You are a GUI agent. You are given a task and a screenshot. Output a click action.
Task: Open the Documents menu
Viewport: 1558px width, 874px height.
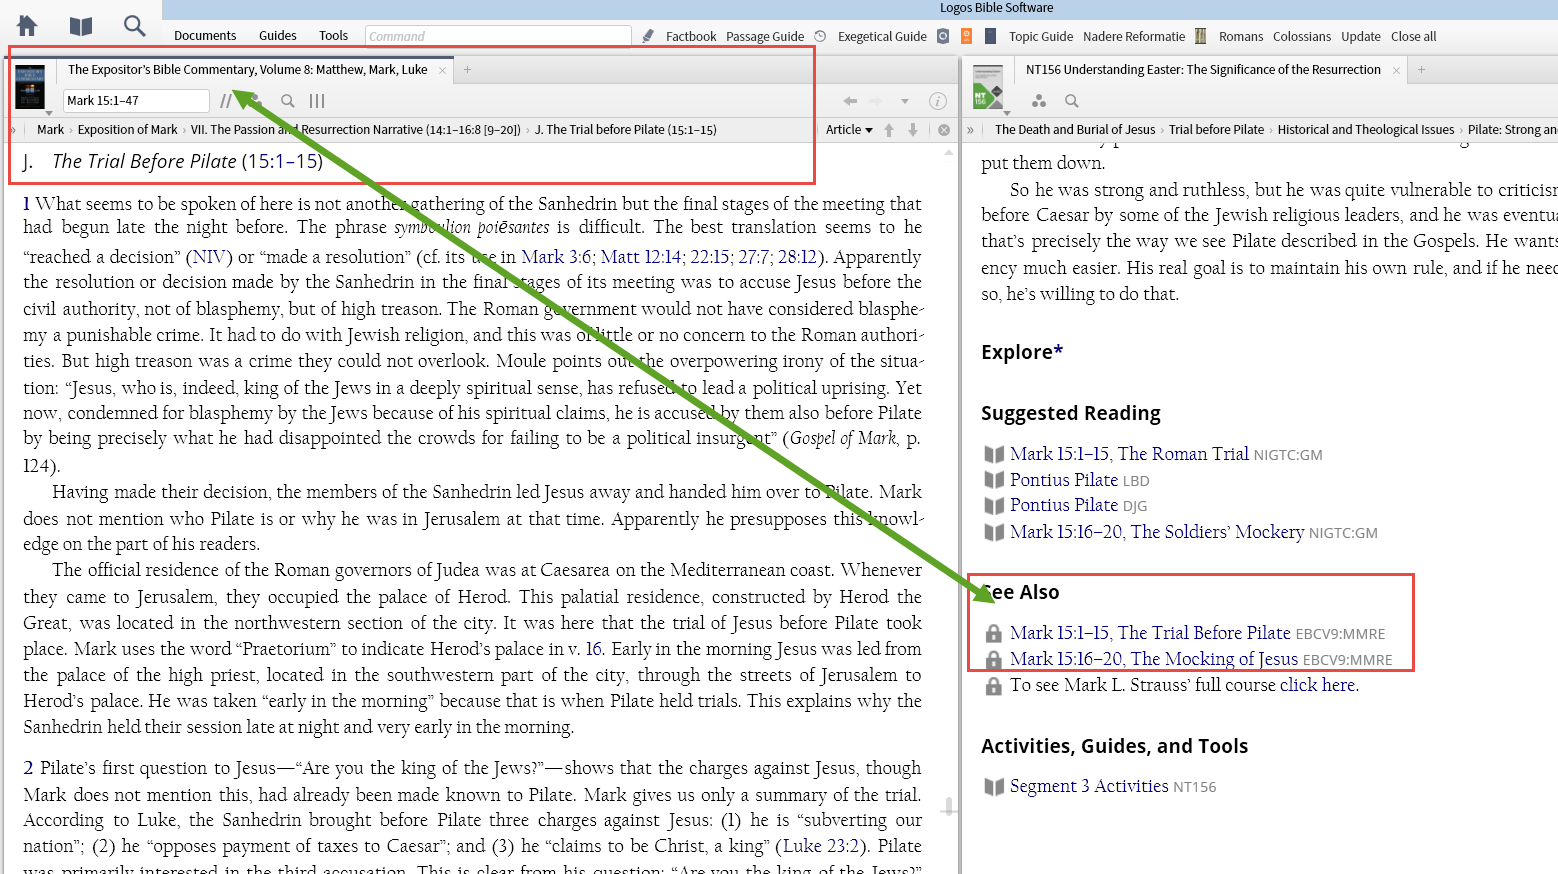click(205, 36)
